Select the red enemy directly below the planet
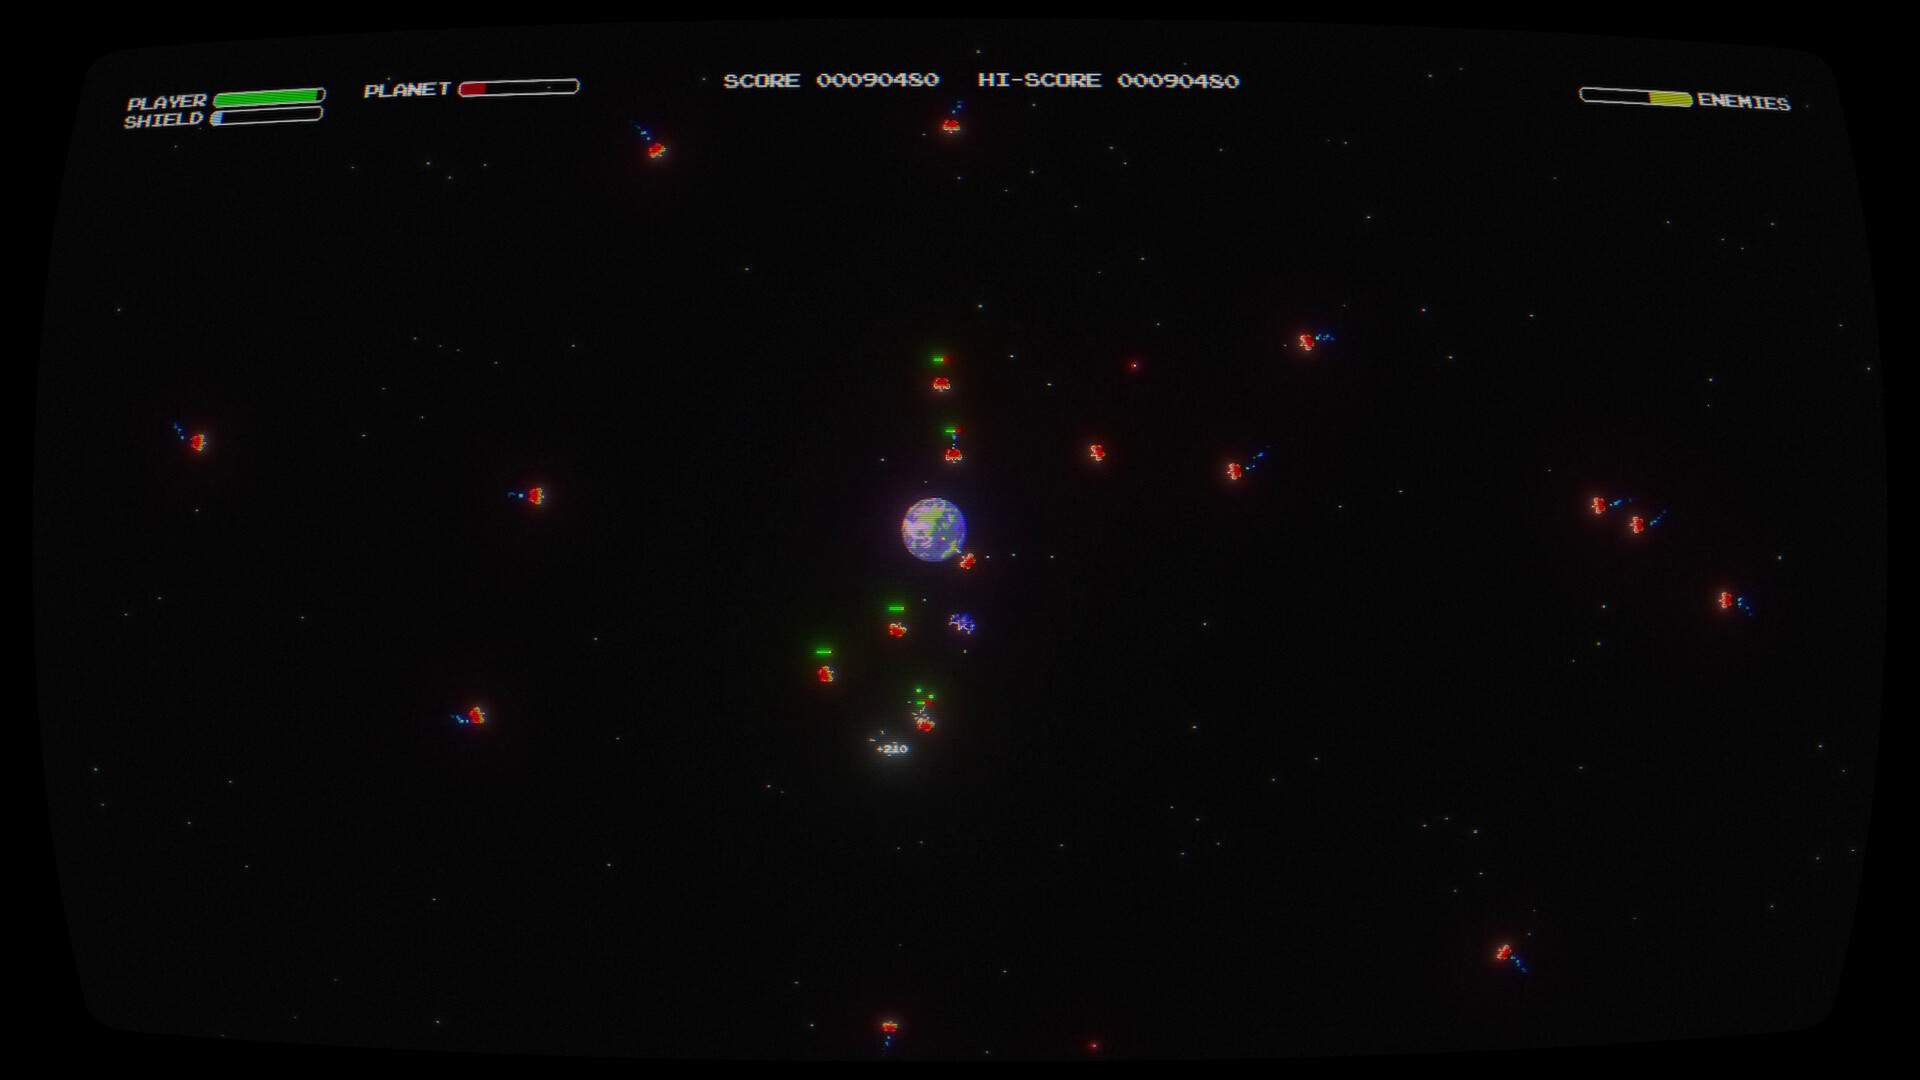Image resolution: width=1920 pixels, height=1080 pixels. point(966,563)
